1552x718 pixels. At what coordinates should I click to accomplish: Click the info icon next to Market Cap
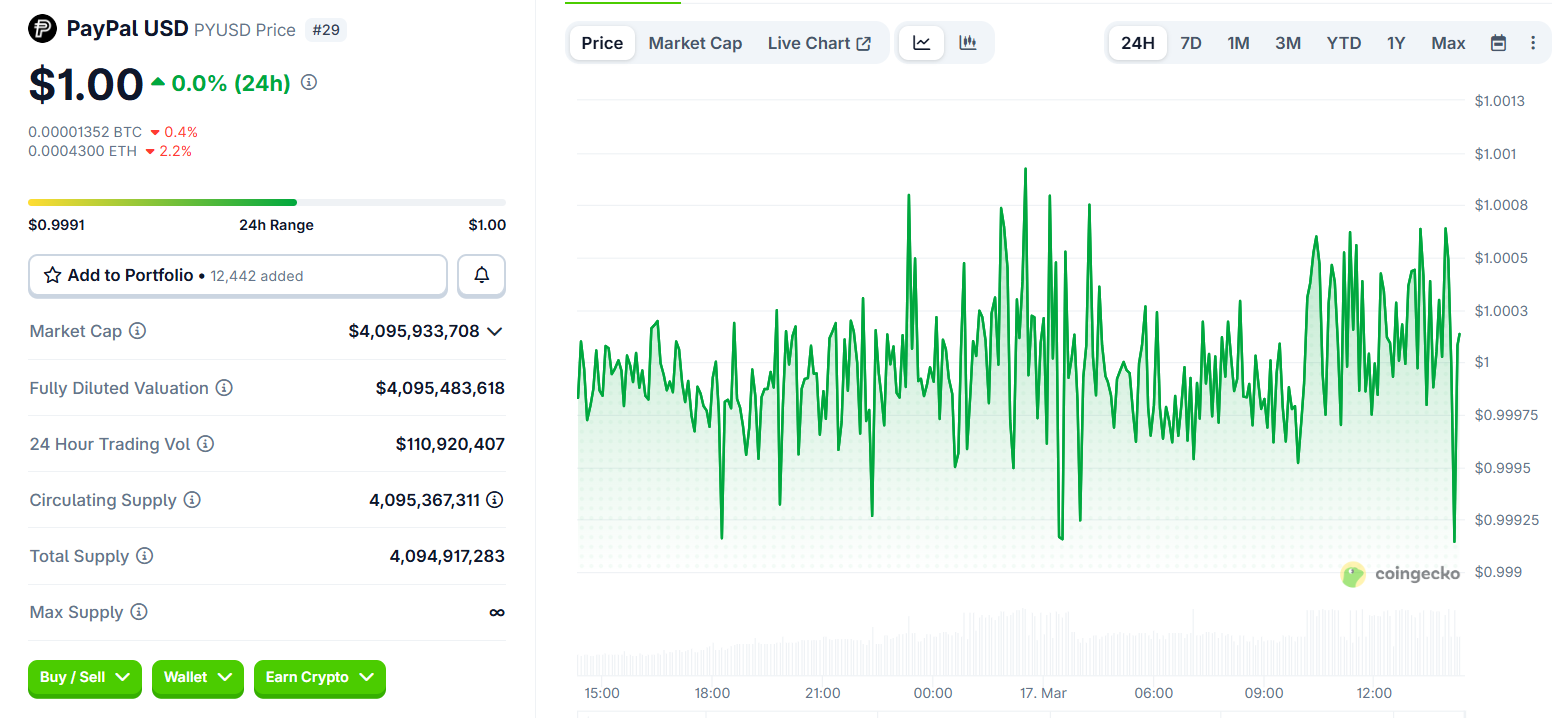(138, 331)
